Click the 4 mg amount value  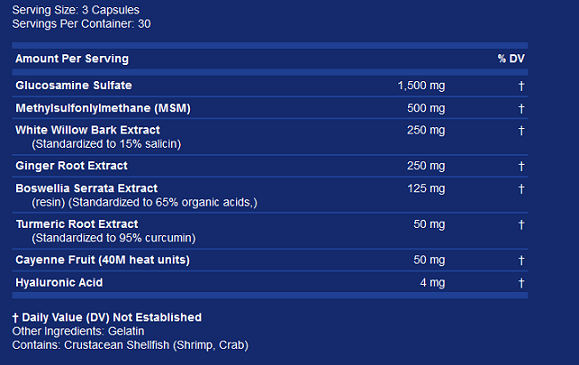[432, 283]
